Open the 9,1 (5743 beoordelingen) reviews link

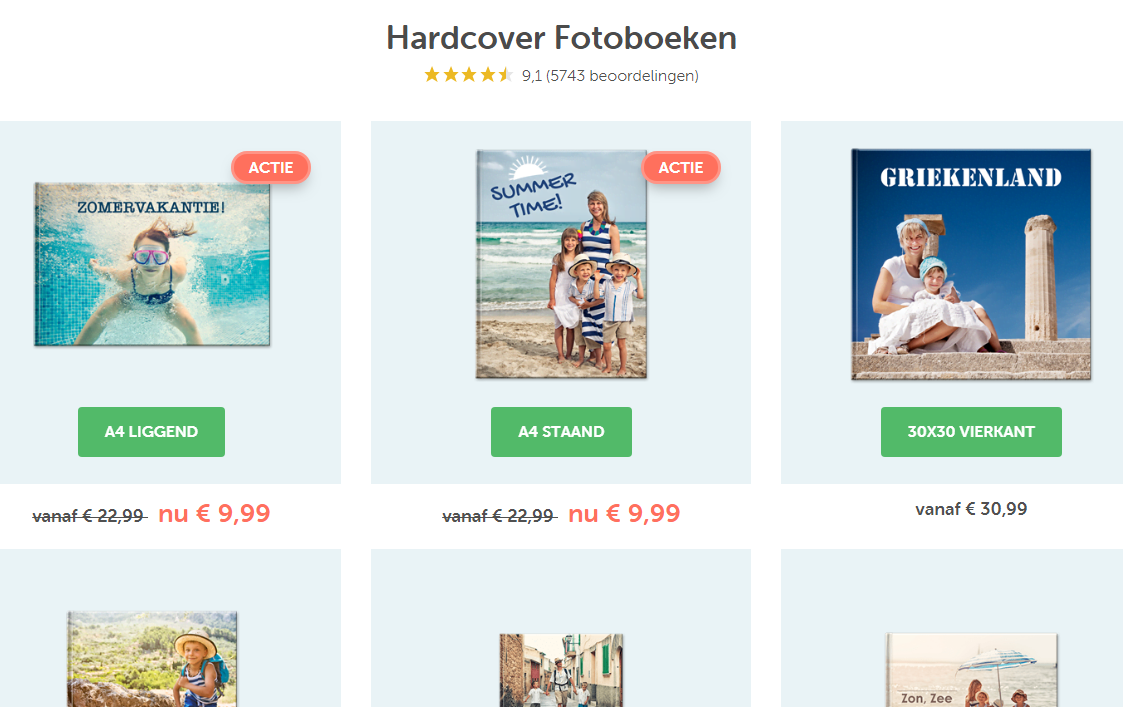[x=610, y=76]
